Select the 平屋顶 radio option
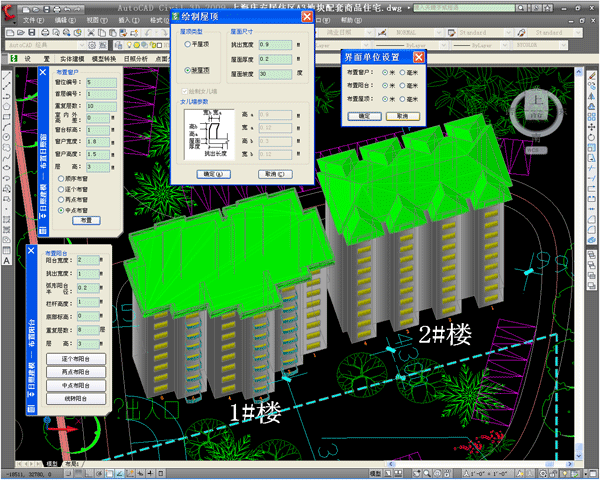600x480 pixels. click(x=187, y=44)
